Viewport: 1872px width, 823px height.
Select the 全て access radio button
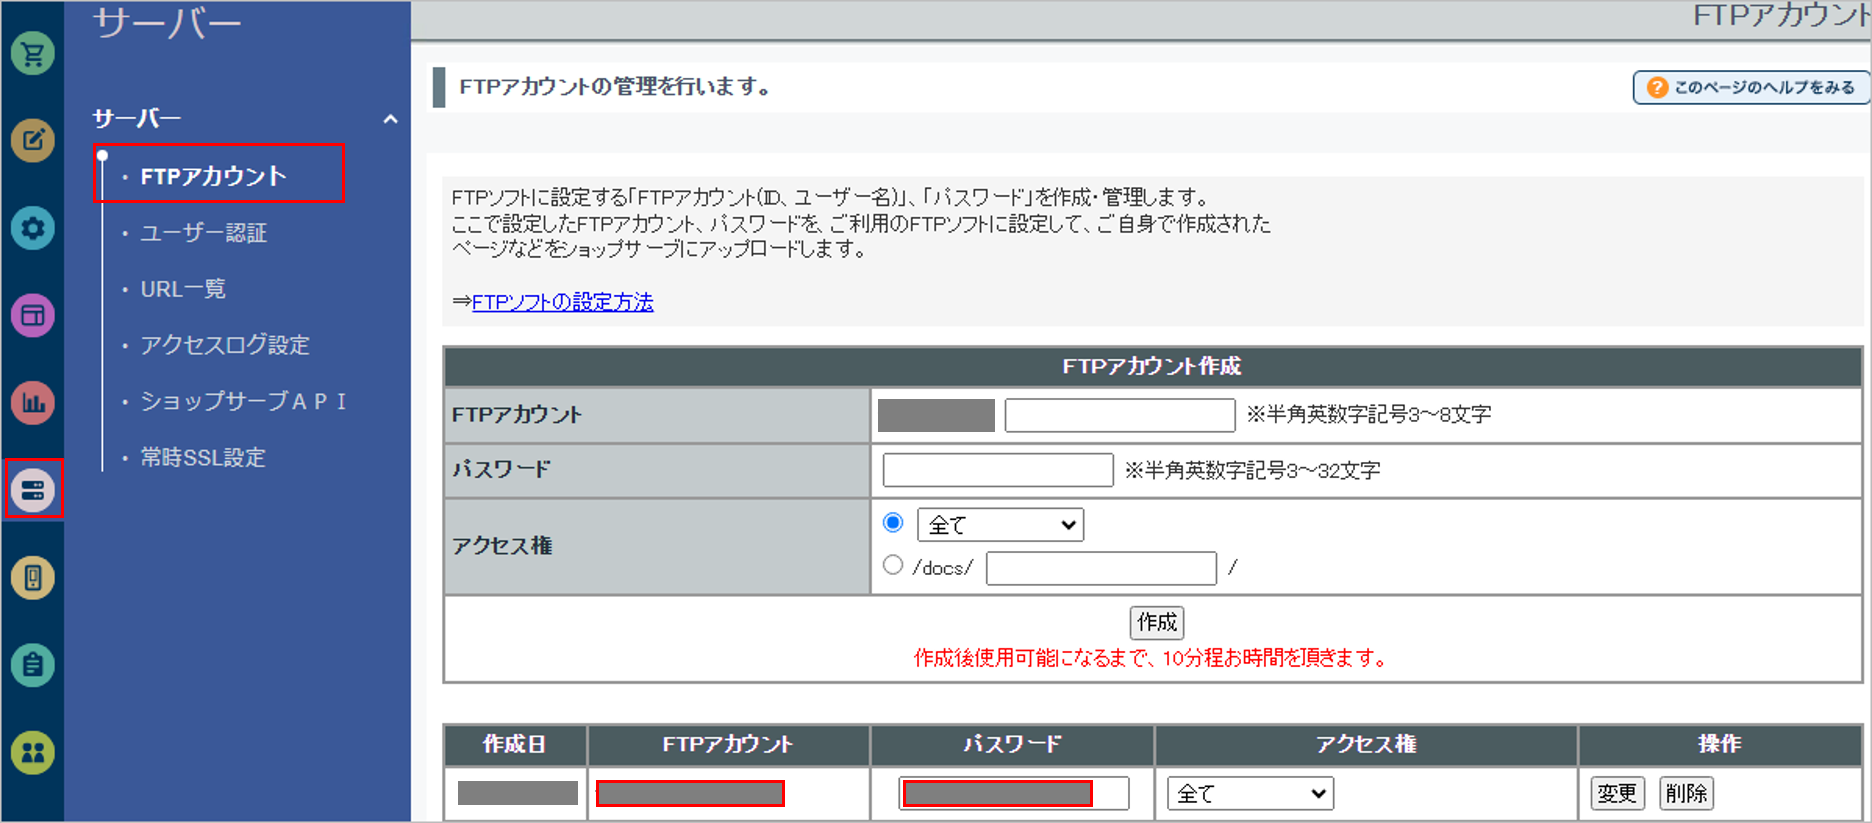click(893, 523)
